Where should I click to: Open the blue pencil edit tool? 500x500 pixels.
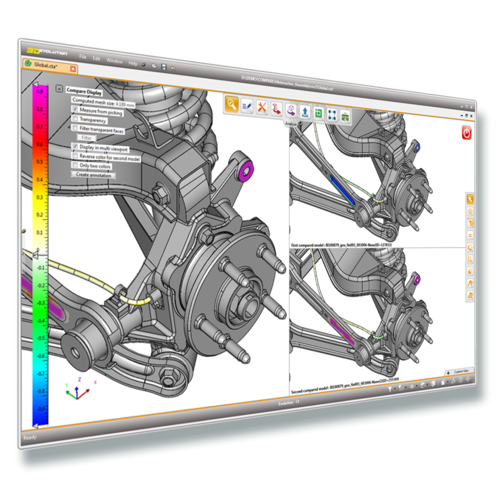[247, 106]
